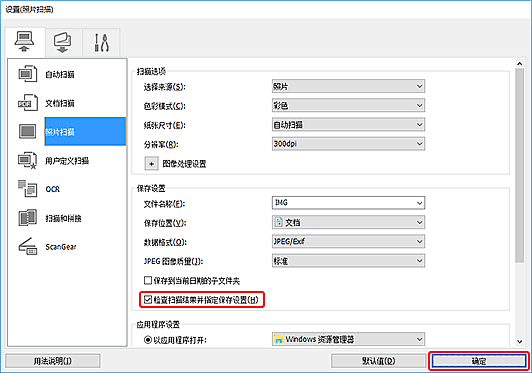Click the ScanGear scanner icon
Screen dimensions: 532x373
click(27, 246)
